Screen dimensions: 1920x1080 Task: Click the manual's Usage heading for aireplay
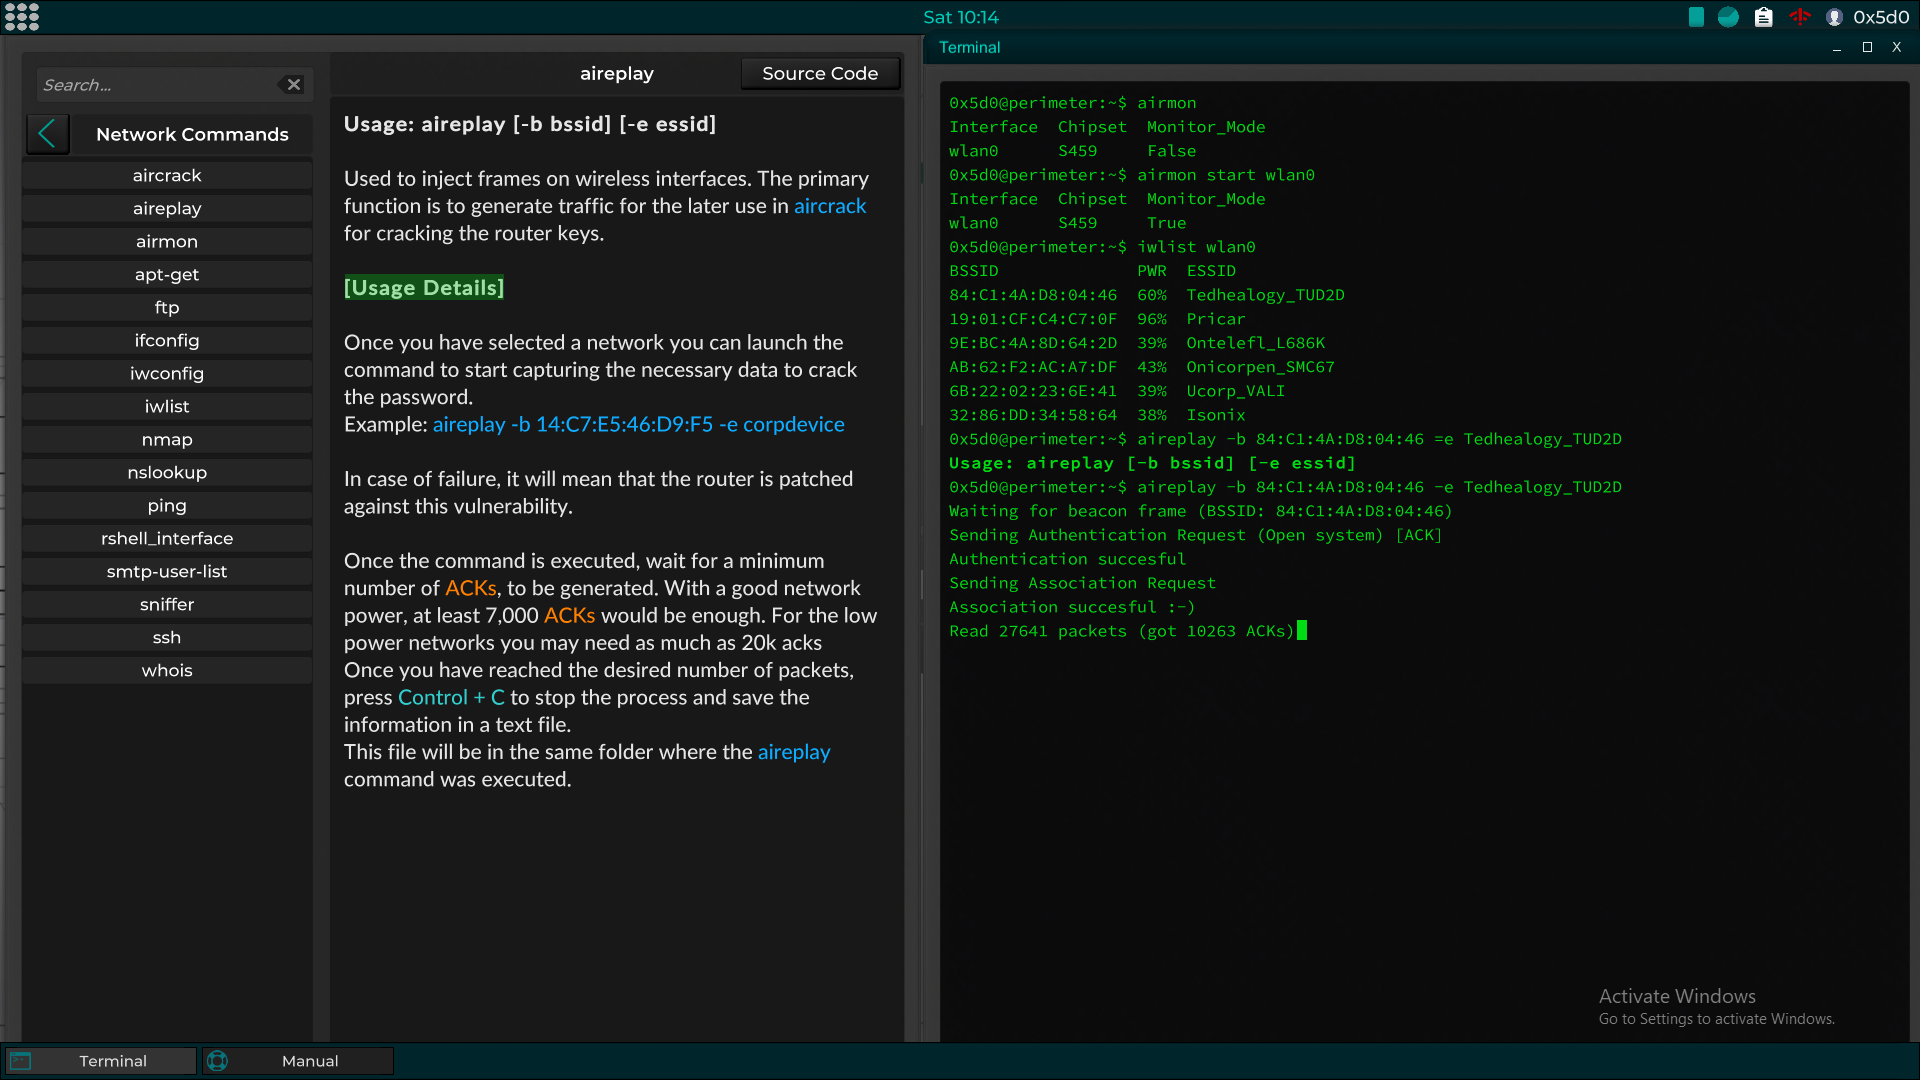coord(530,124)
